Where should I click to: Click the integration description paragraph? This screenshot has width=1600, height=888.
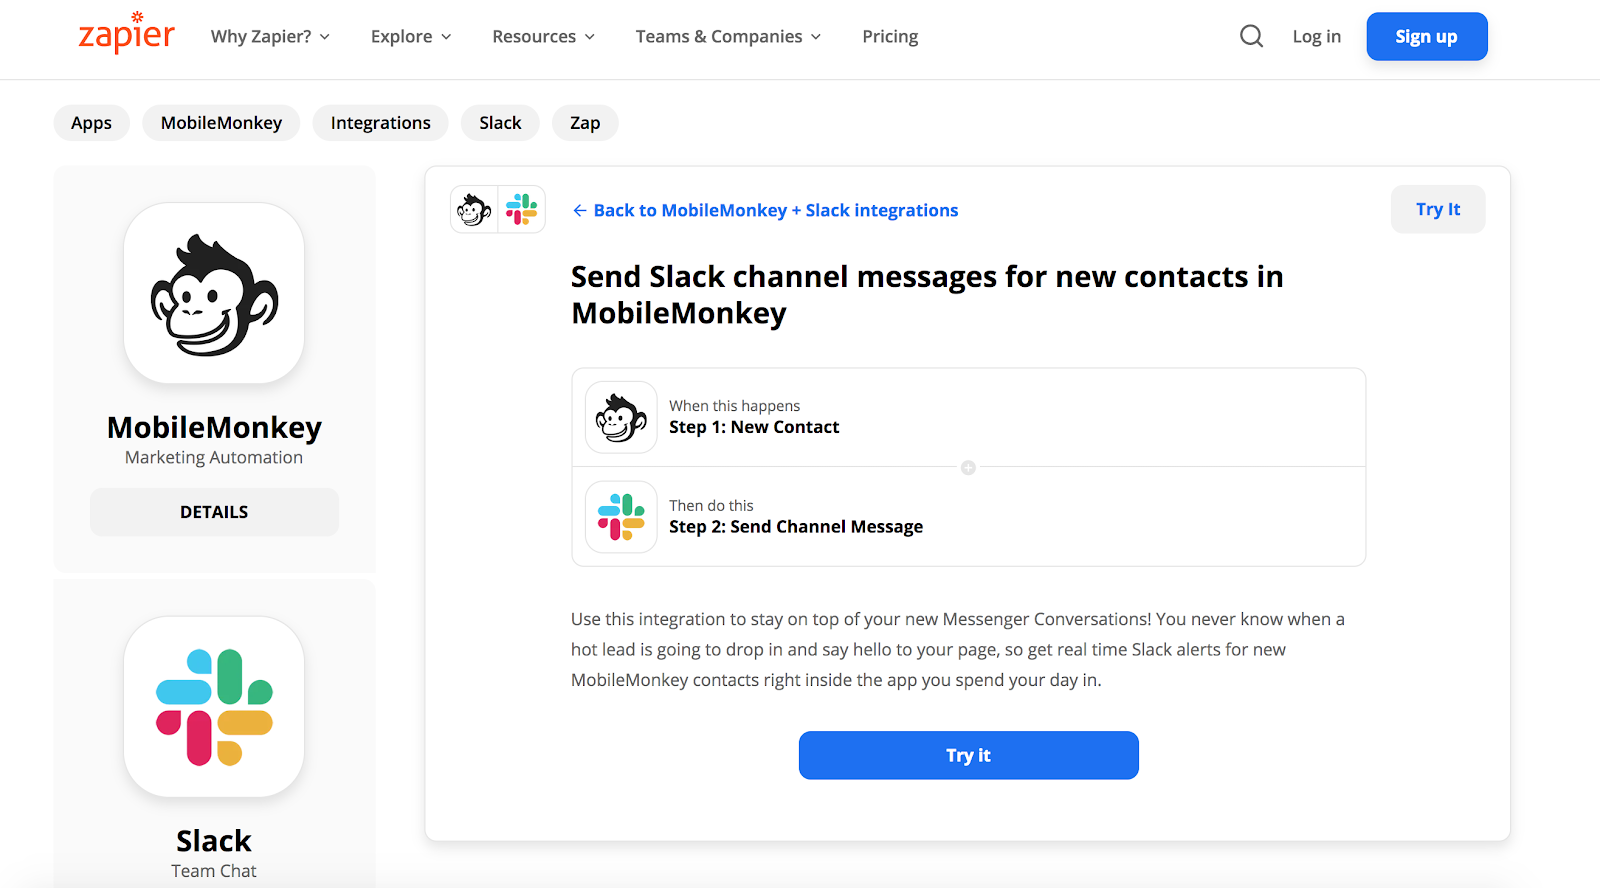pos(958,649)
